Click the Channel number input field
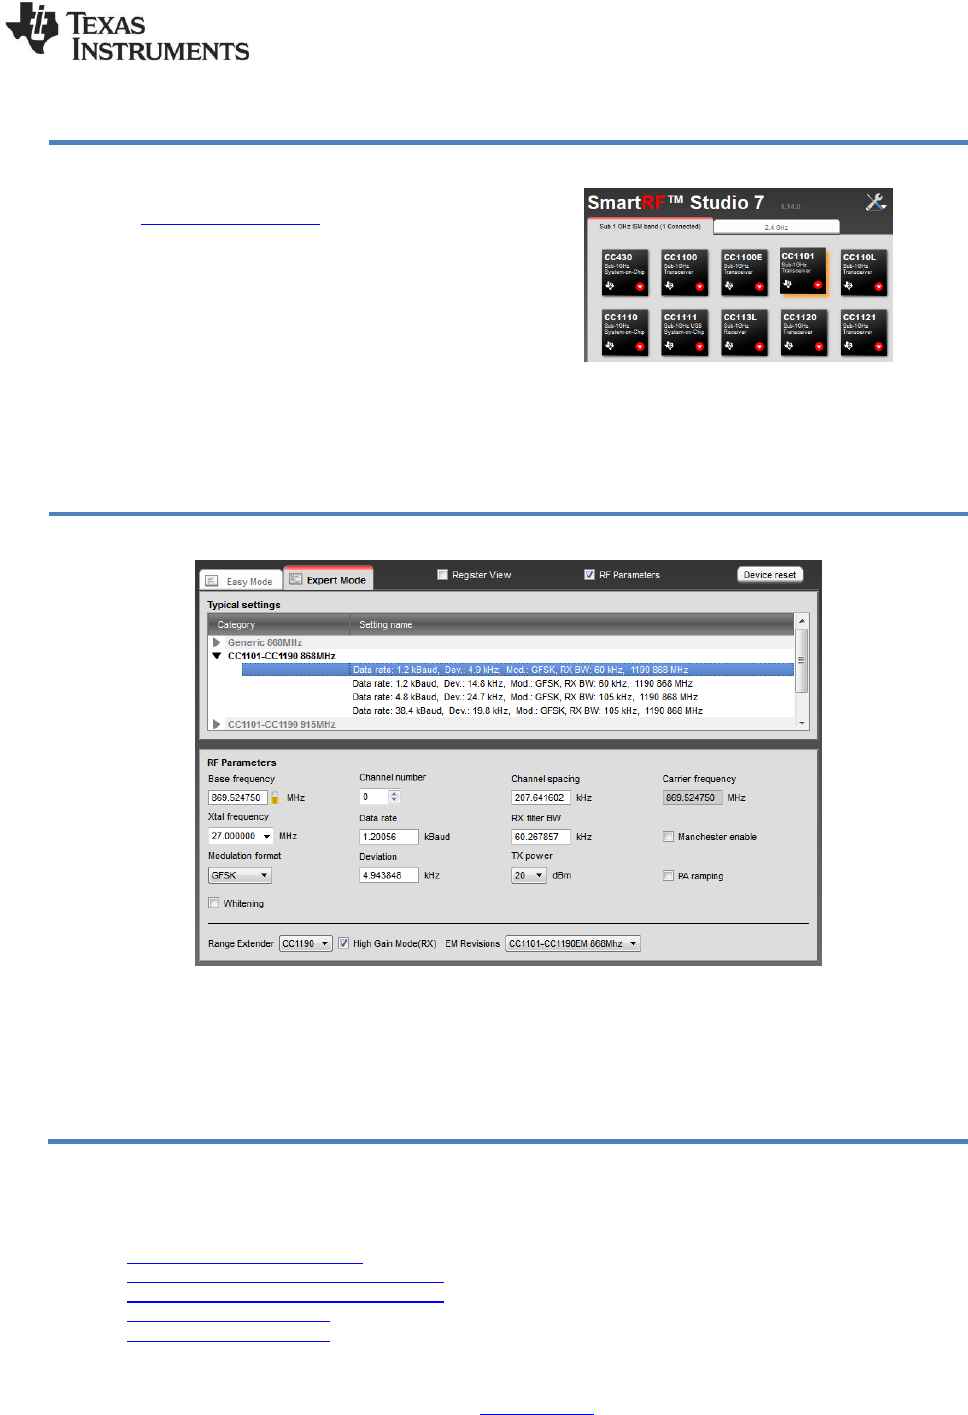Image resolution: width=968 pixels, height=1415 pixels. [x=374, y=797]
